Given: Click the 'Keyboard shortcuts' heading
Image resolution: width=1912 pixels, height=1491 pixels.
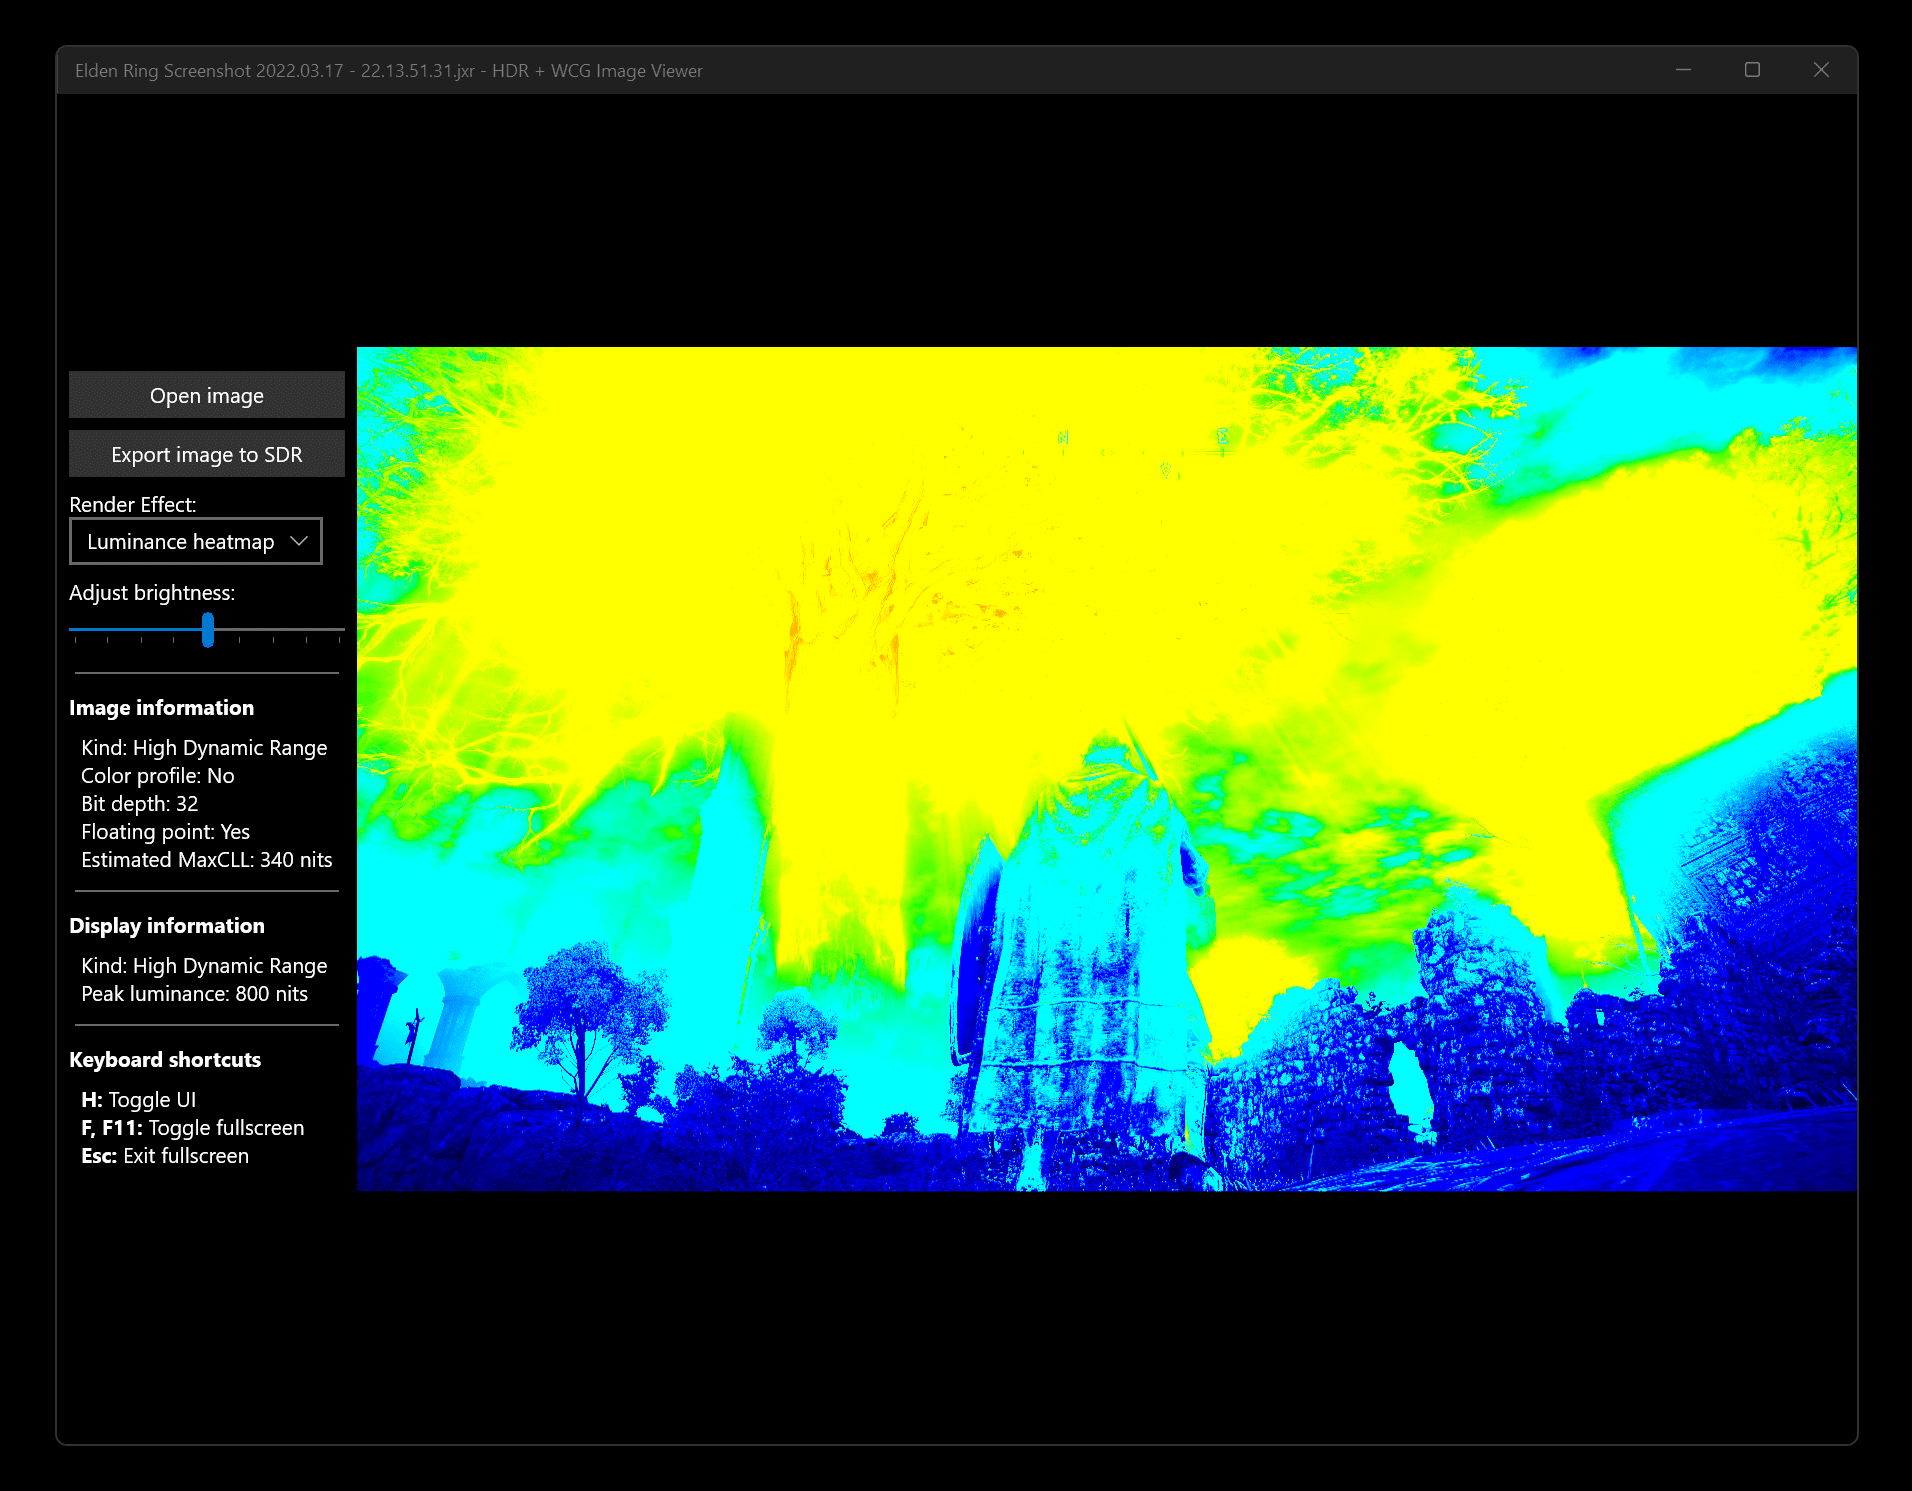Looking at the screenshot, I should (165, 1060).
